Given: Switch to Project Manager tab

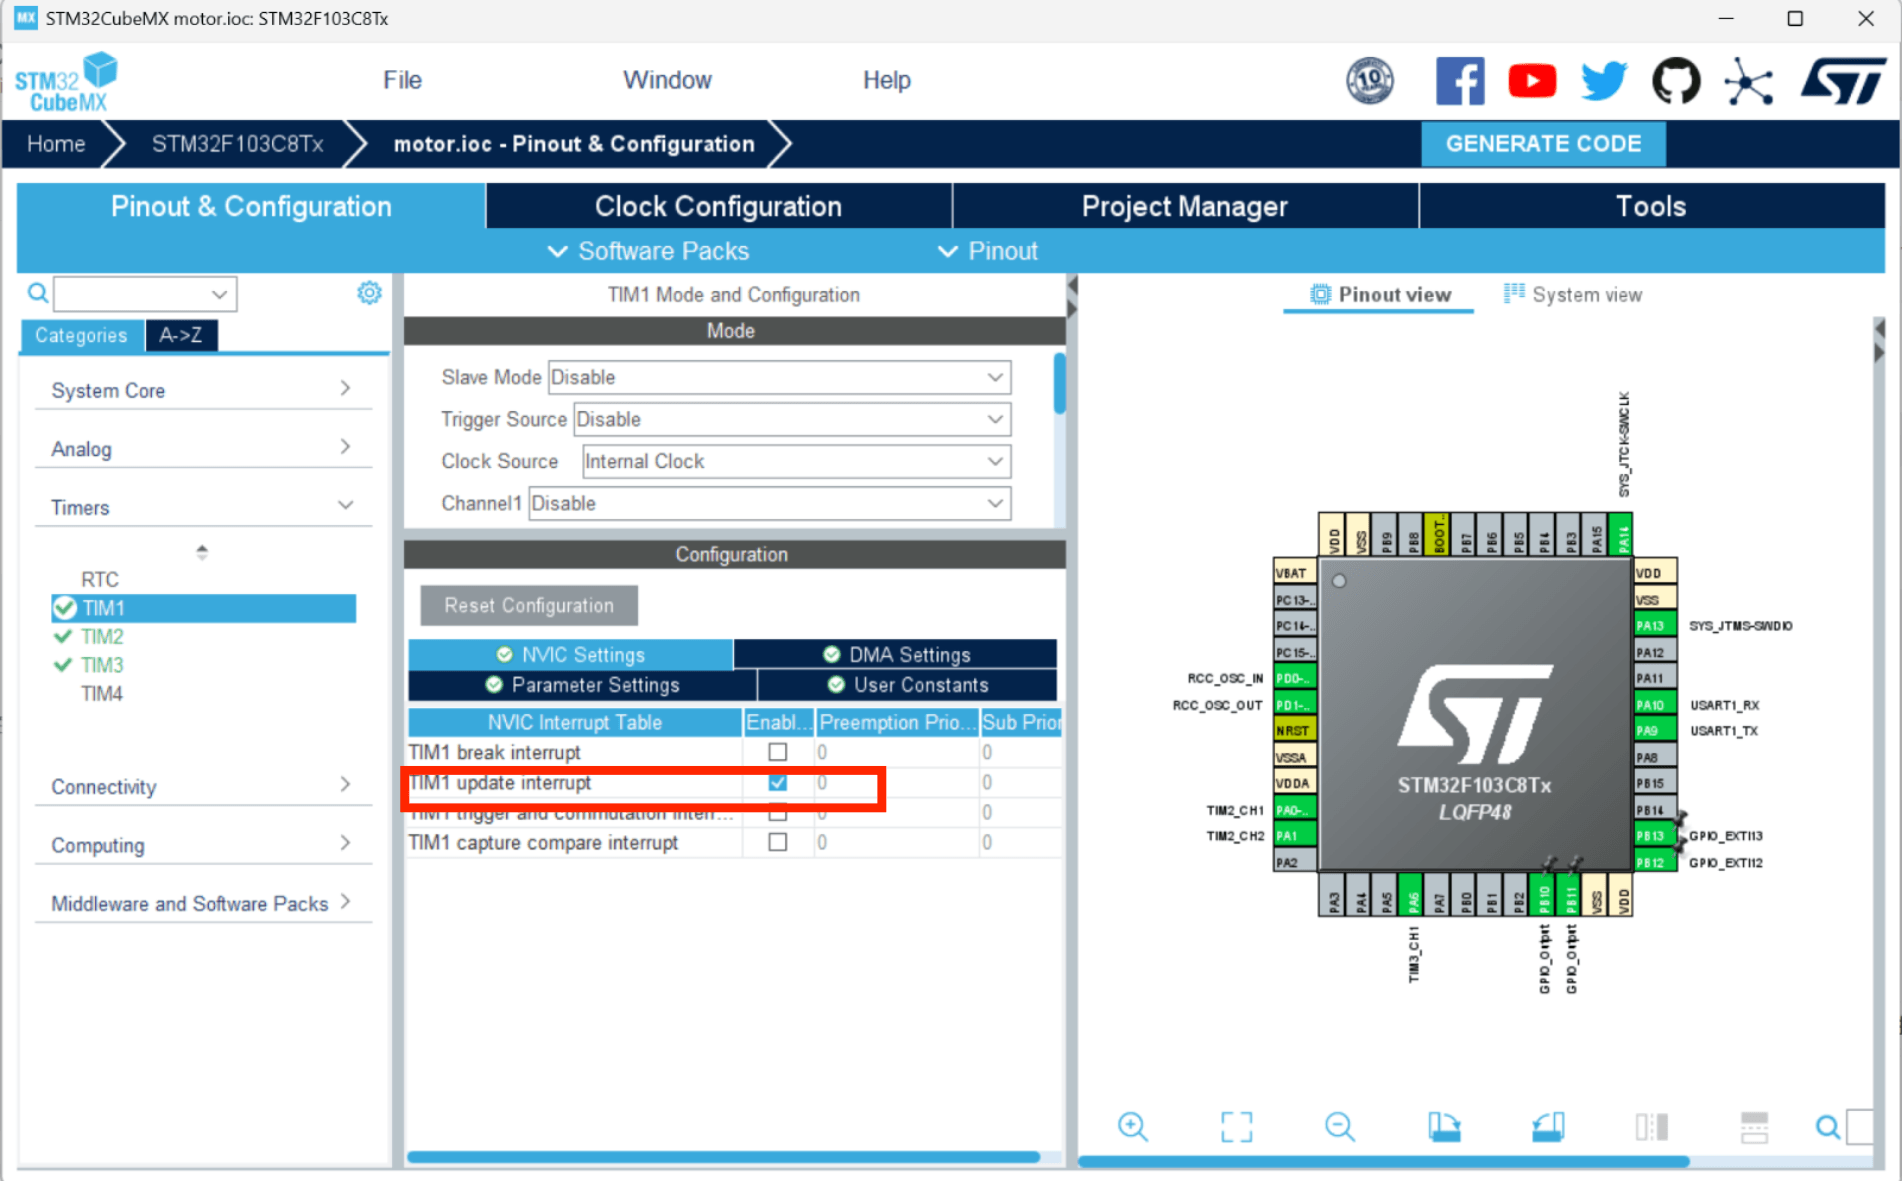Looking at the screenshot, I should click(x=1184, y=206).
